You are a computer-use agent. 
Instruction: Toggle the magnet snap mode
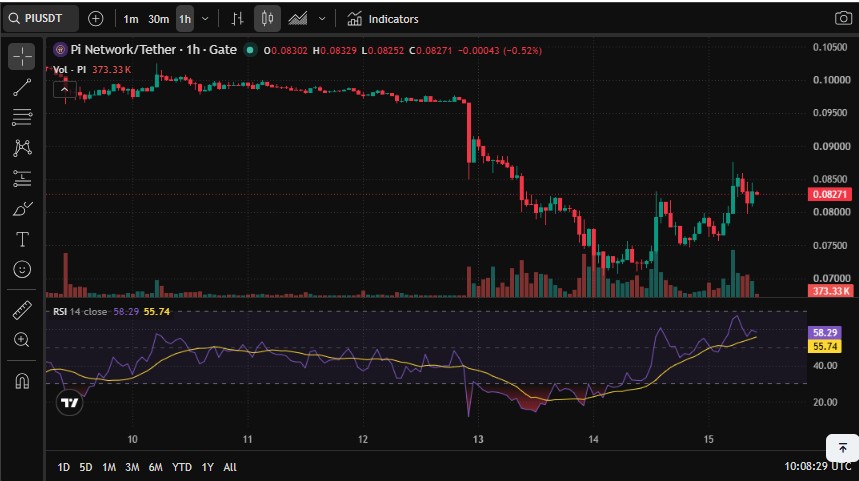pos(22,381)
